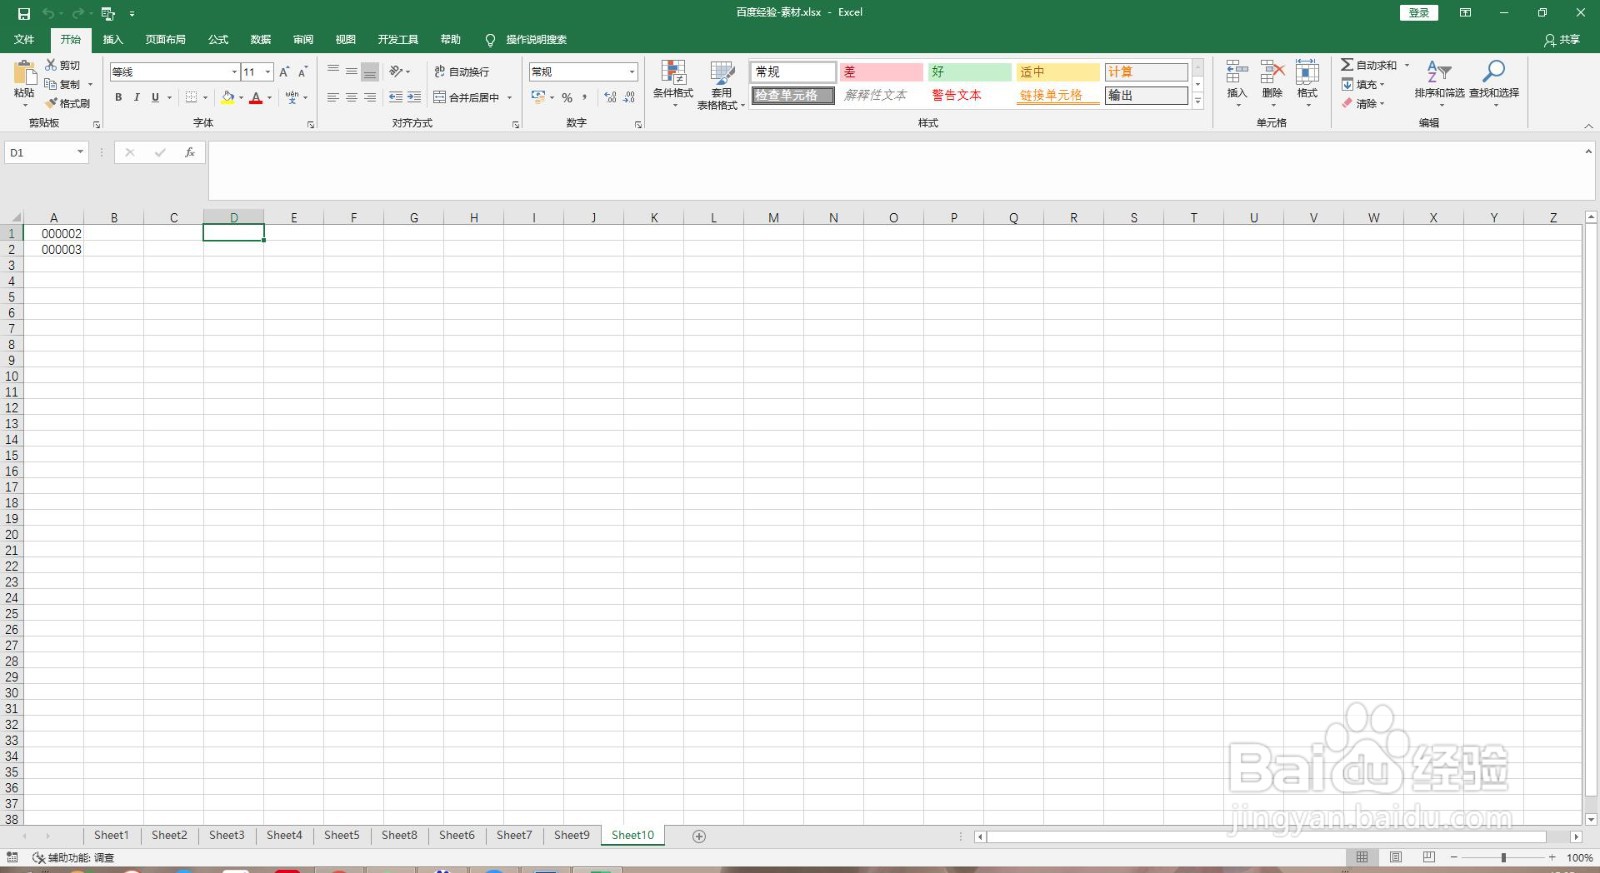
Task: Open the Formulas (公式) tab
Action: pyautogui.click(x=218, y=40)
